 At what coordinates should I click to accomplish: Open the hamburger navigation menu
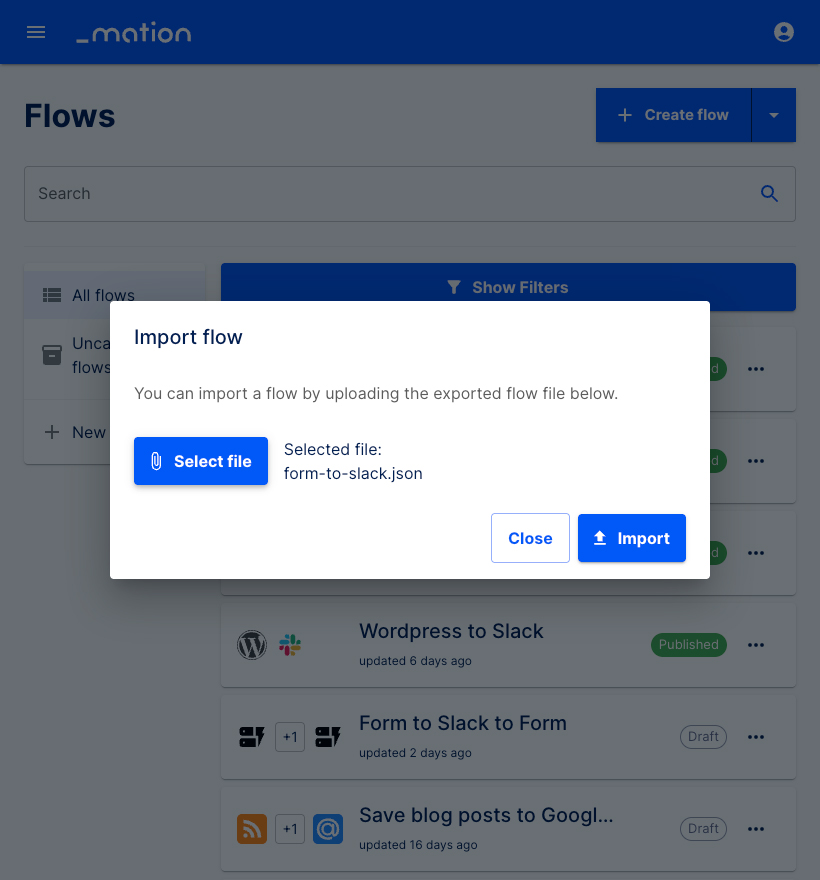[x=36, y=31]
